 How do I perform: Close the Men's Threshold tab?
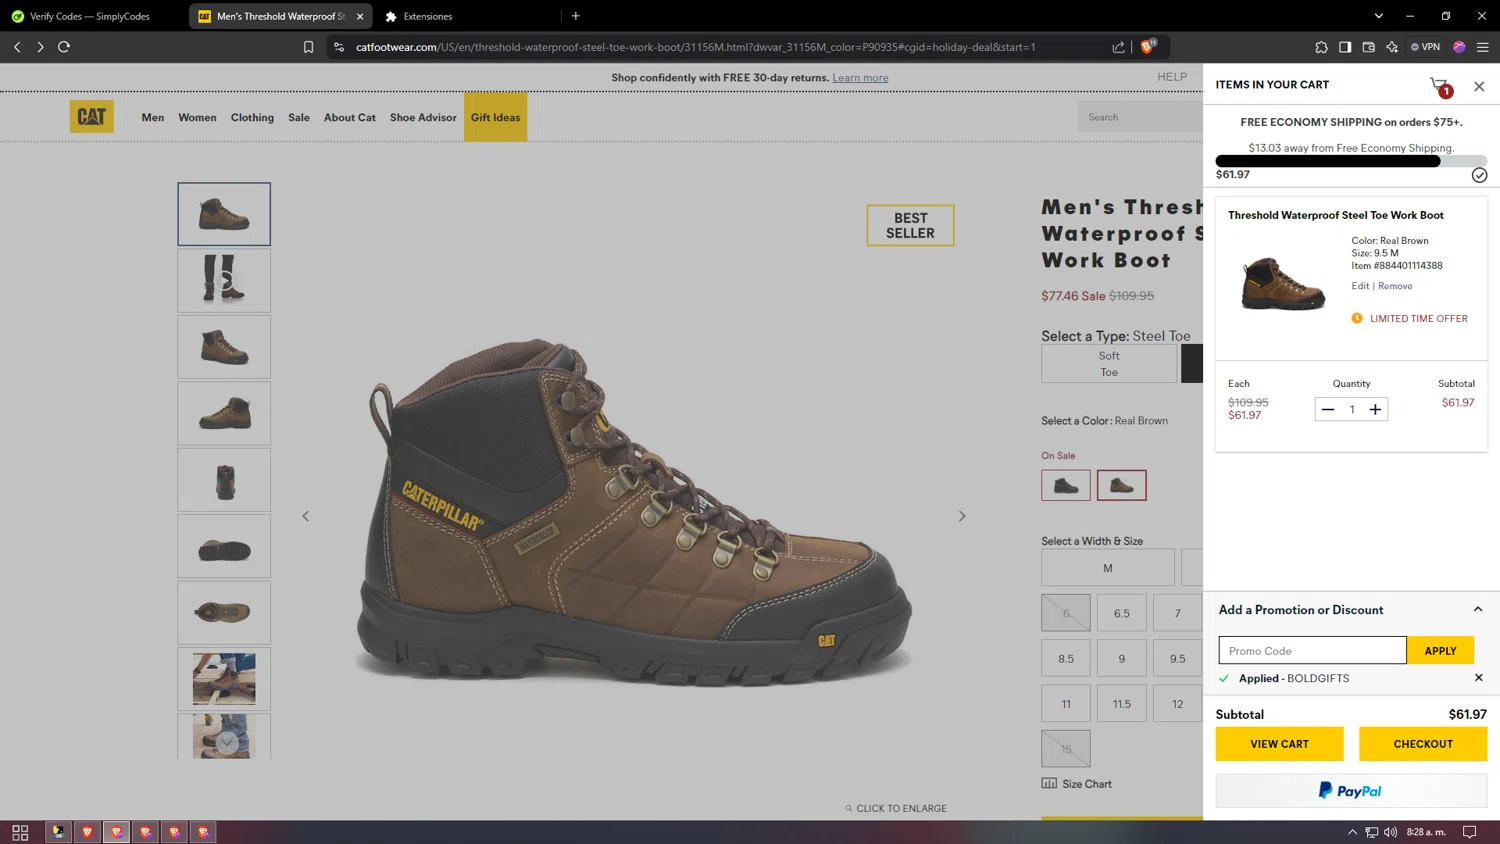360,16
